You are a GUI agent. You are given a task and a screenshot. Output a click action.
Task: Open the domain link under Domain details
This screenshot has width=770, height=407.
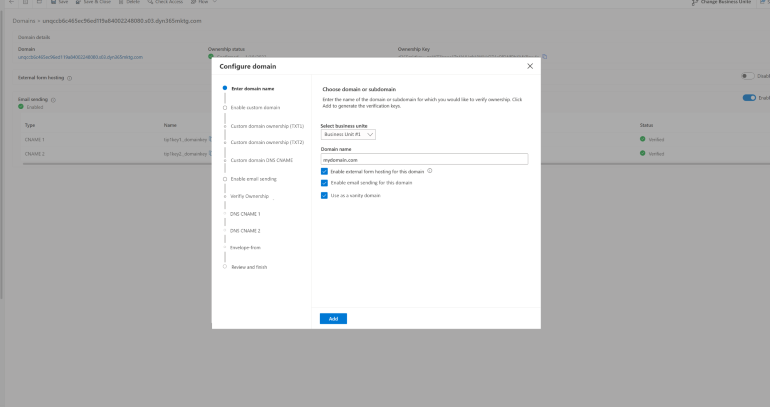pos(80,57)
